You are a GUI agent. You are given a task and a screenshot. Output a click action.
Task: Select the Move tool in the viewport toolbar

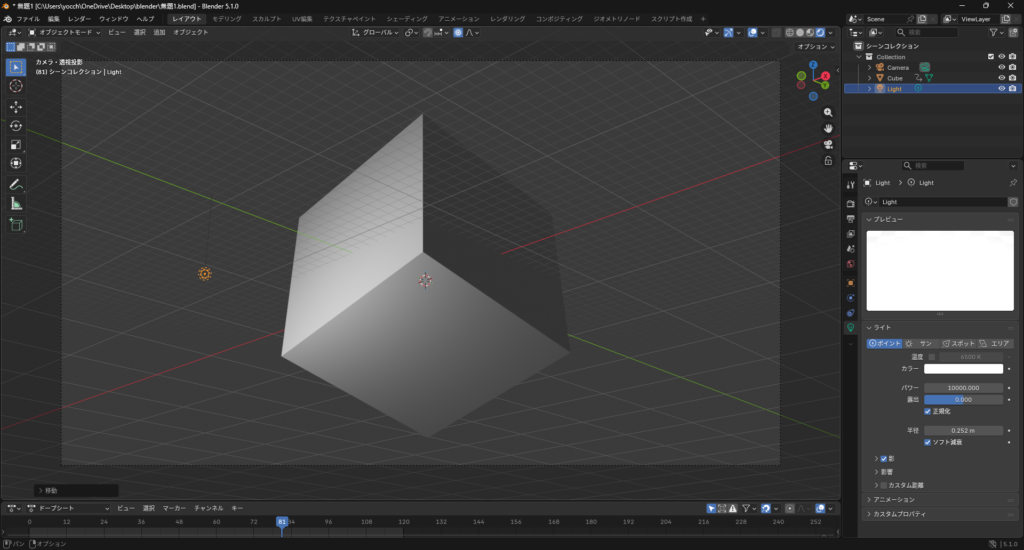(x=16, y=106)
